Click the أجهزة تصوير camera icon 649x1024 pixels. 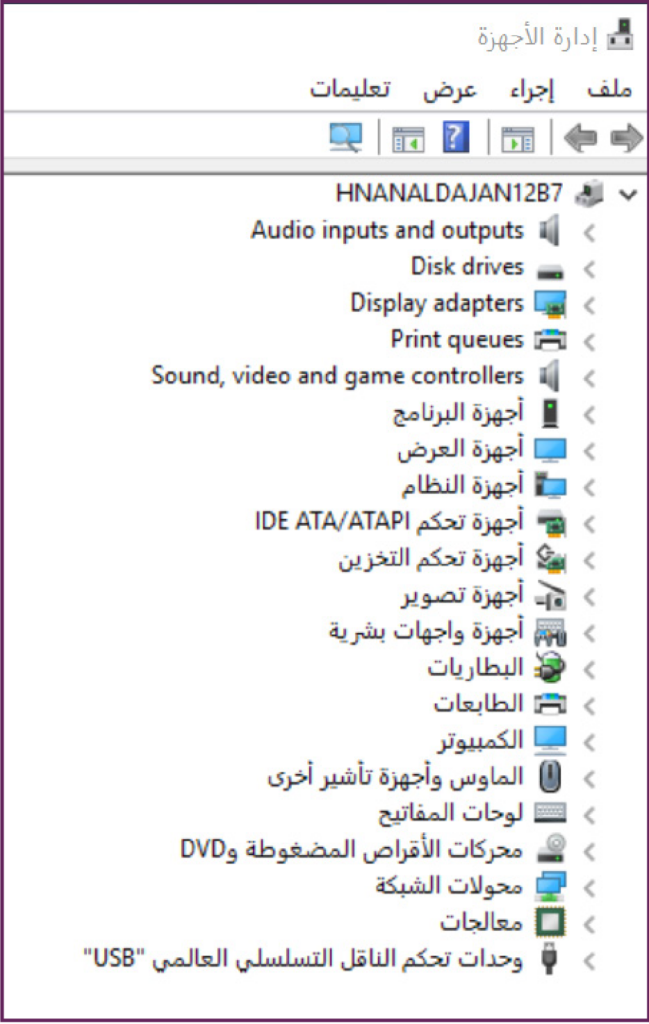point(550,595)
